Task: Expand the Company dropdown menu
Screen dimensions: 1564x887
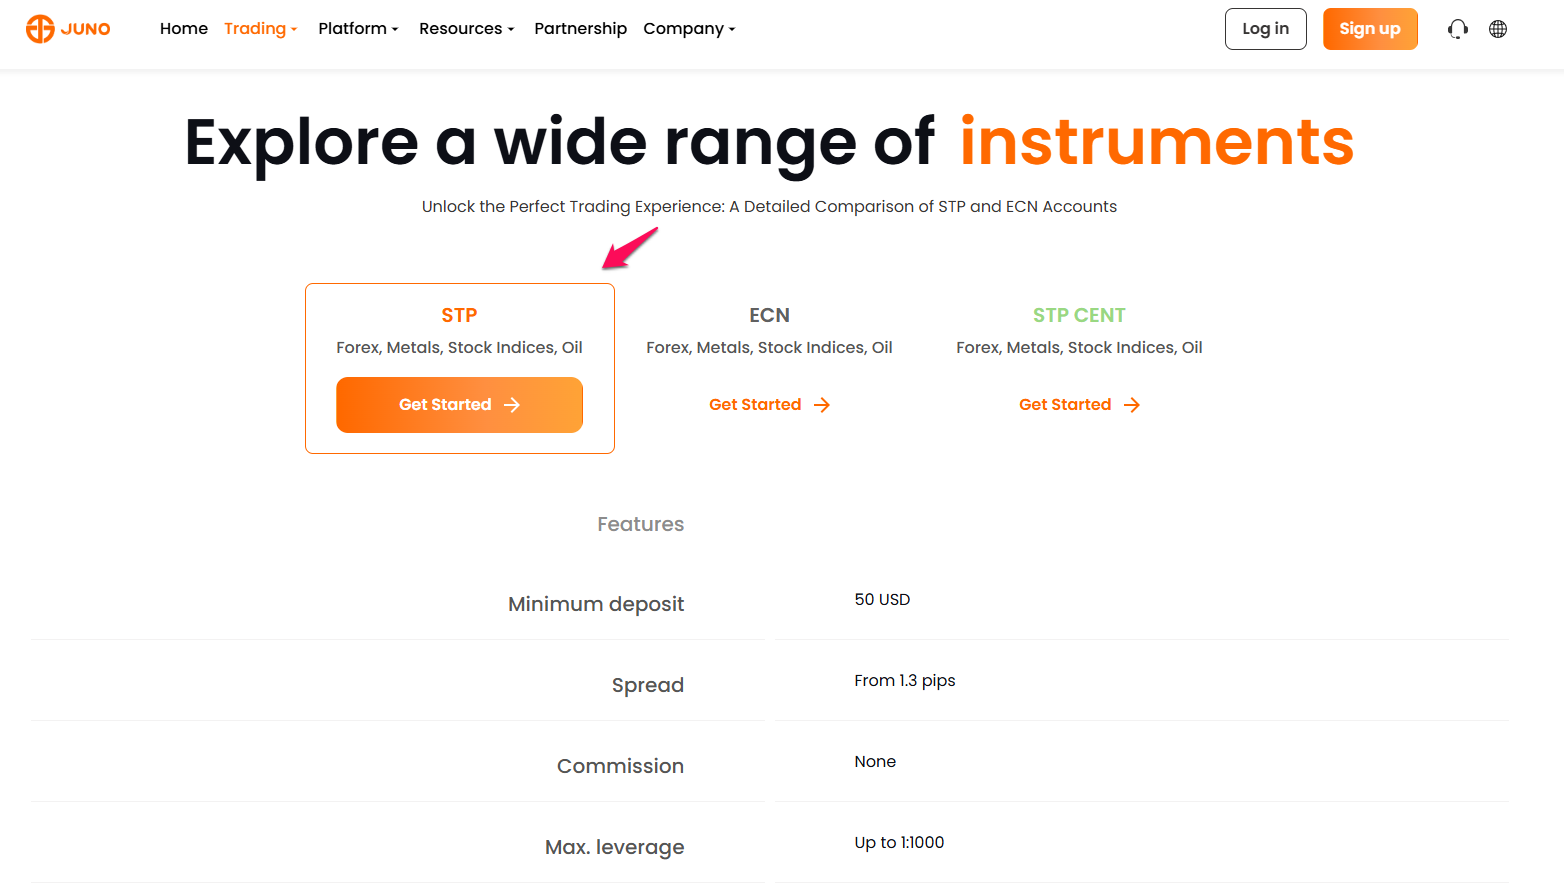Action: [689, 29]
